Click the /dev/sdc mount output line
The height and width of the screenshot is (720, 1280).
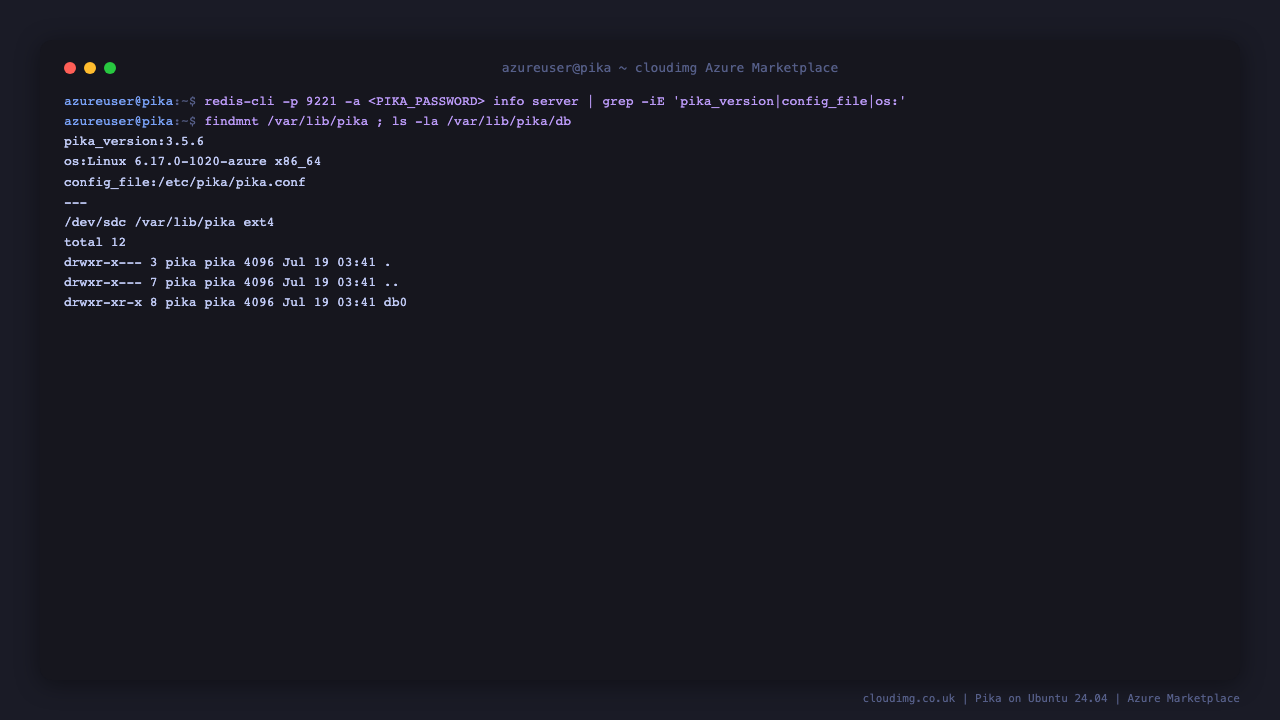(x=169, y=222)
